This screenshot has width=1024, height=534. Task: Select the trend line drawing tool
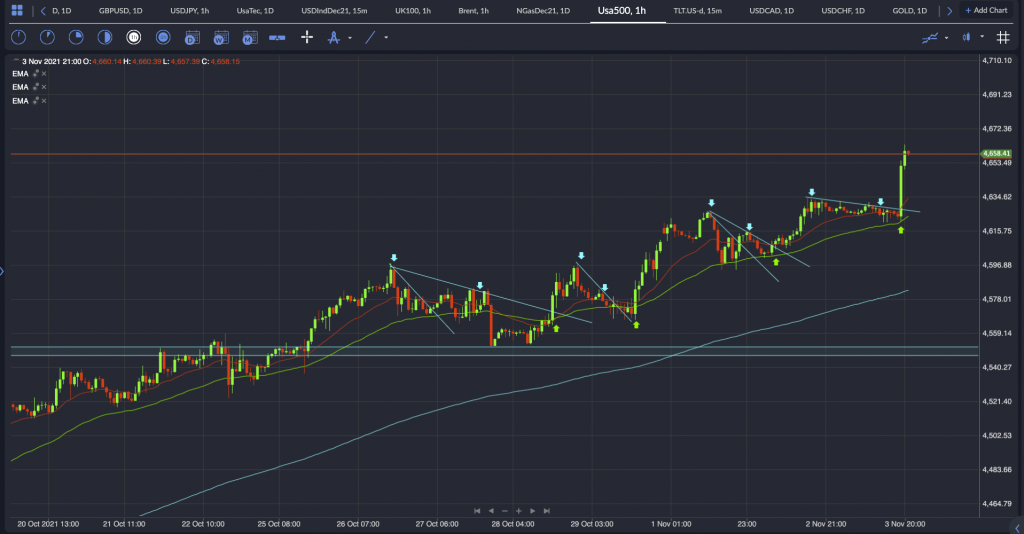370,38
